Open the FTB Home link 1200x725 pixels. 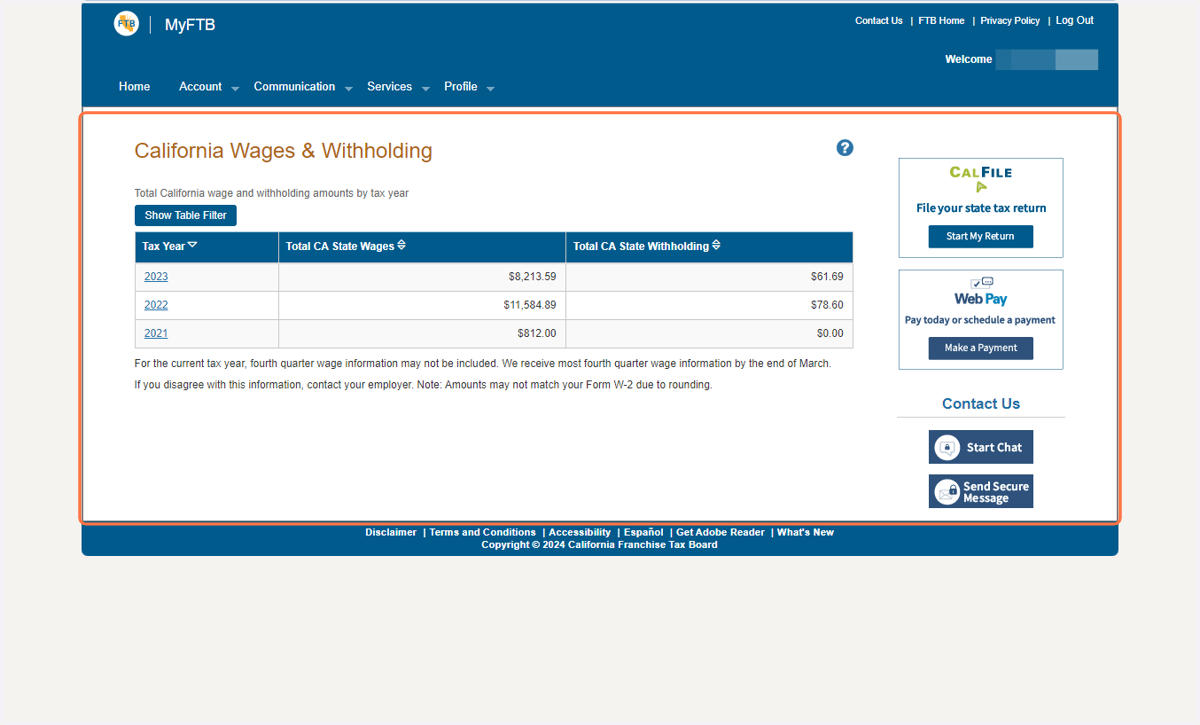tap(941, 21)
